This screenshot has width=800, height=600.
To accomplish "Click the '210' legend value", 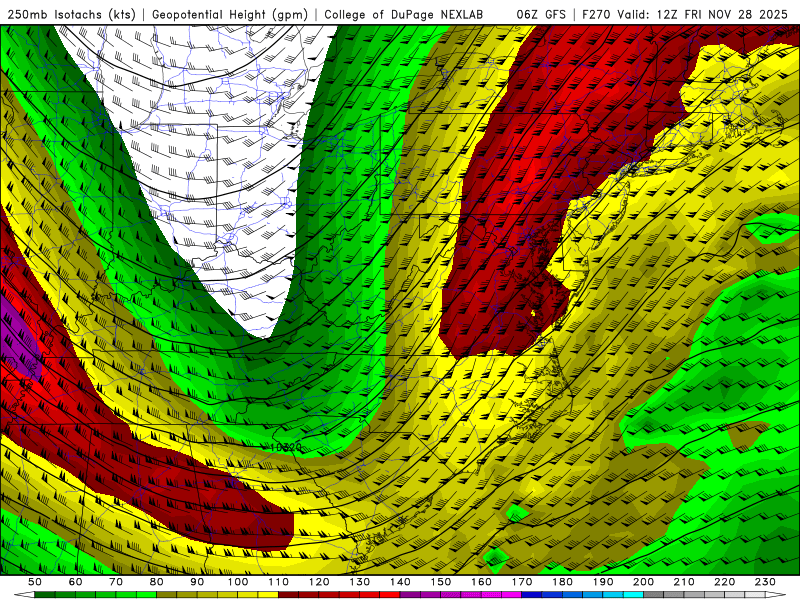I will (685, 582).
